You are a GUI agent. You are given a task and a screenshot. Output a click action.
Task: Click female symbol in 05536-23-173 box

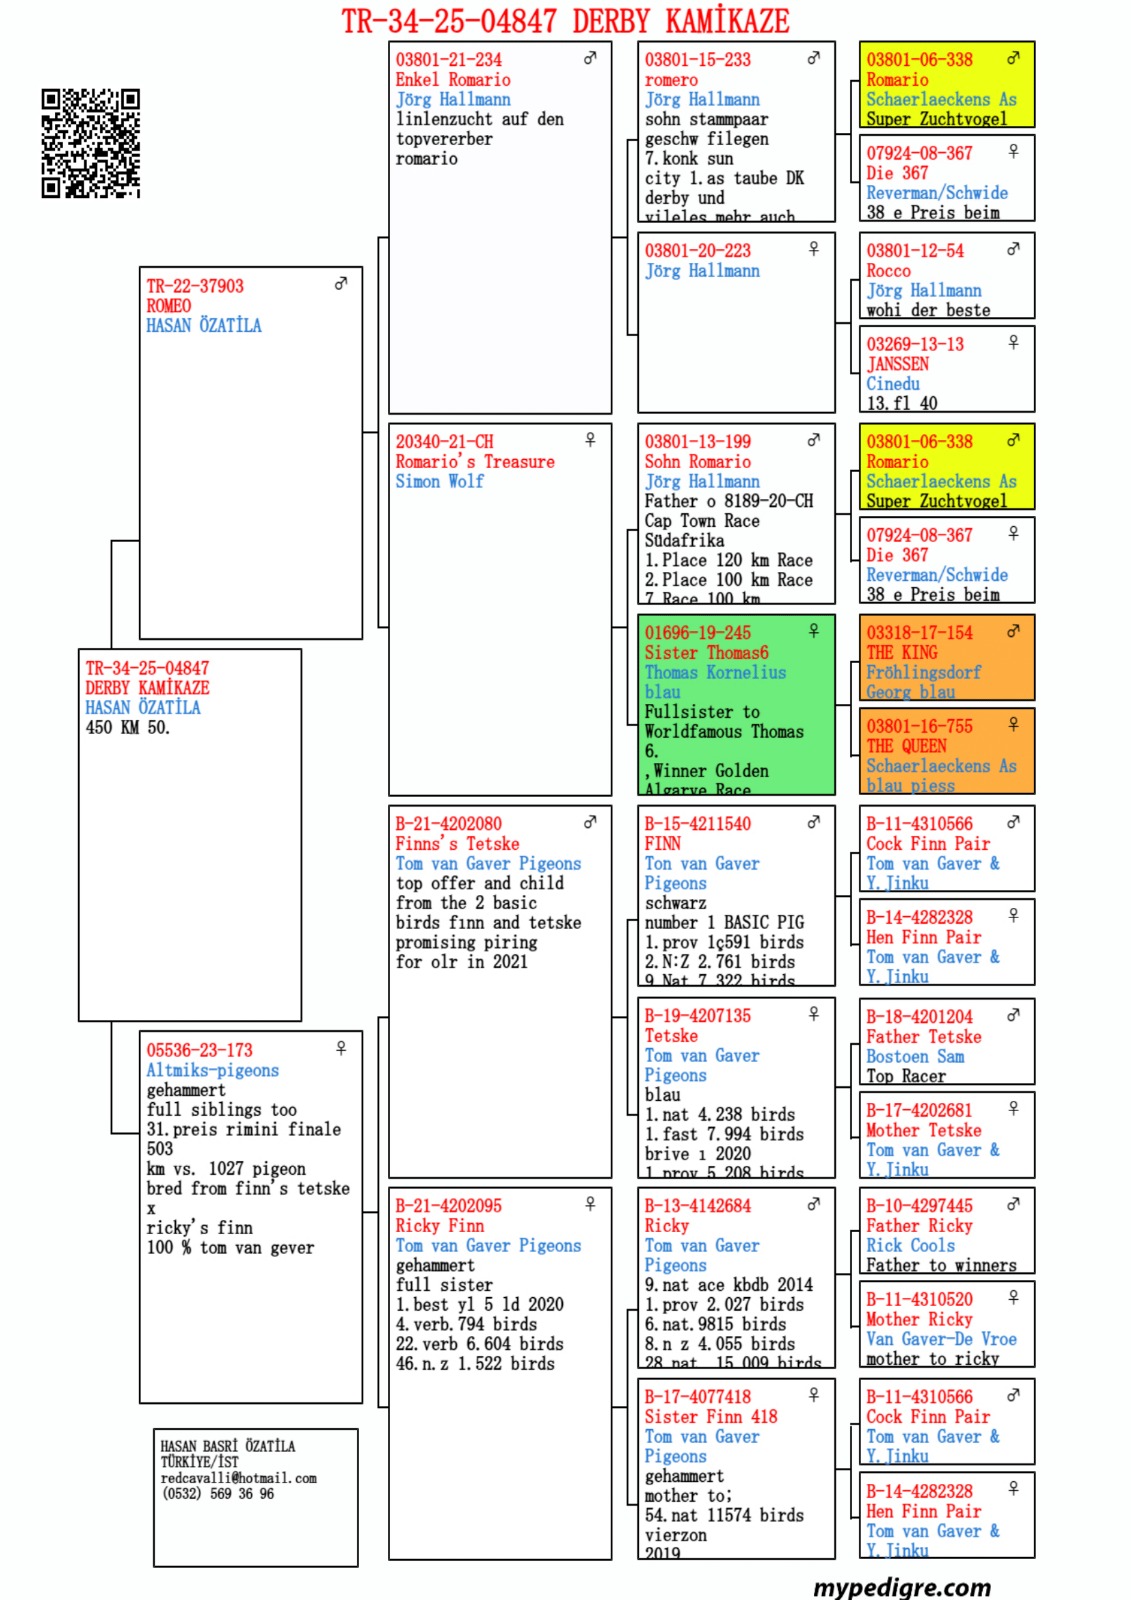coord(341,1048)
